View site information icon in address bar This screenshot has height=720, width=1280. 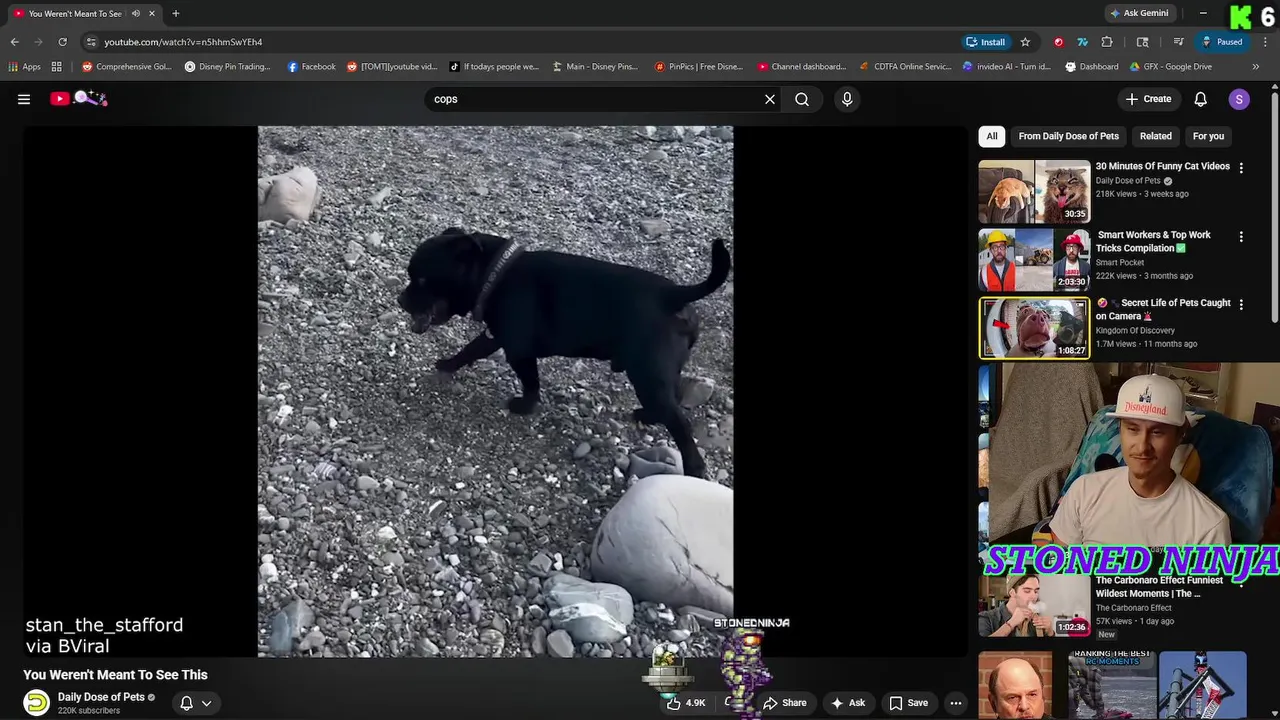(91, 42)
